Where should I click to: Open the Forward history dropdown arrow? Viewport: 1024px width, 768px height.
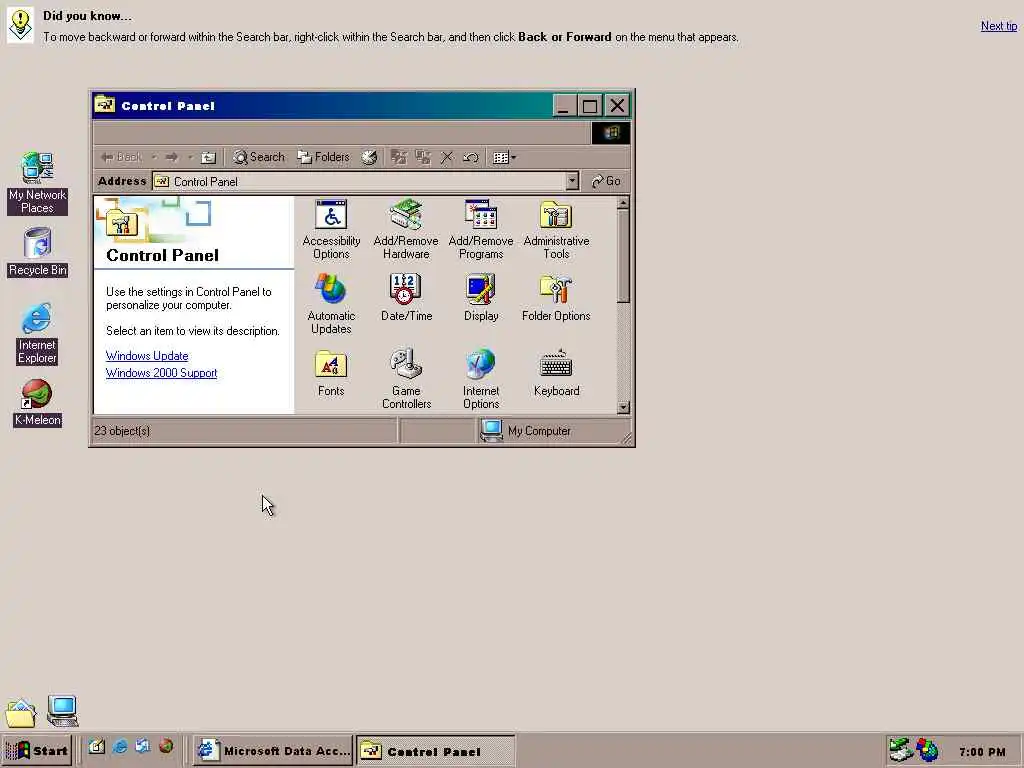[190, 157]
